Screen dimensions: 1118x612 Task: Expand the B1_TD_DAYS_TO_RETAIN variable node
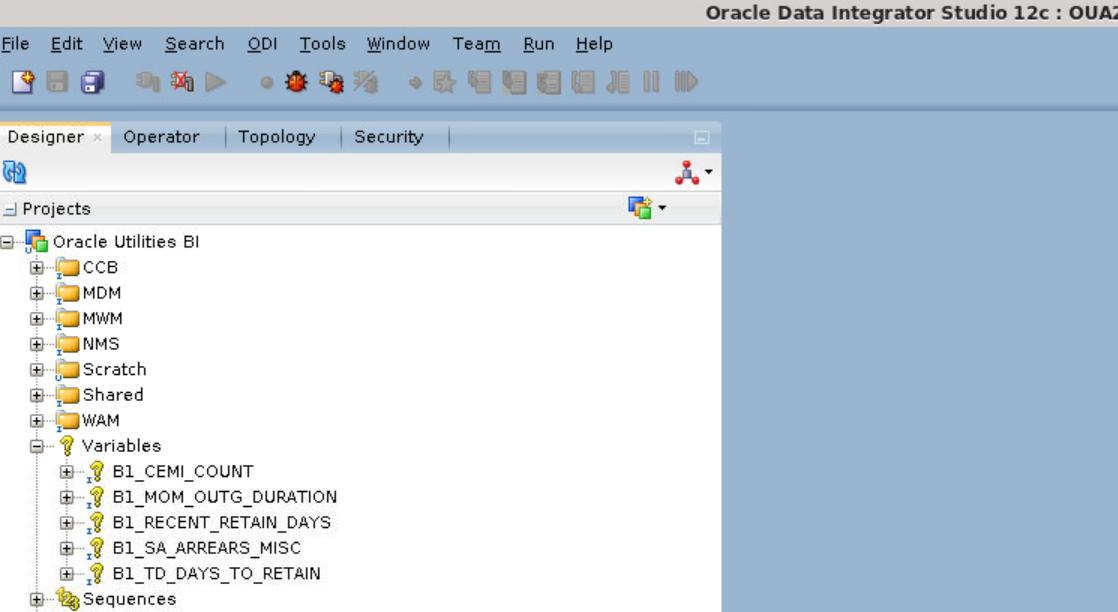coord(67,573)
